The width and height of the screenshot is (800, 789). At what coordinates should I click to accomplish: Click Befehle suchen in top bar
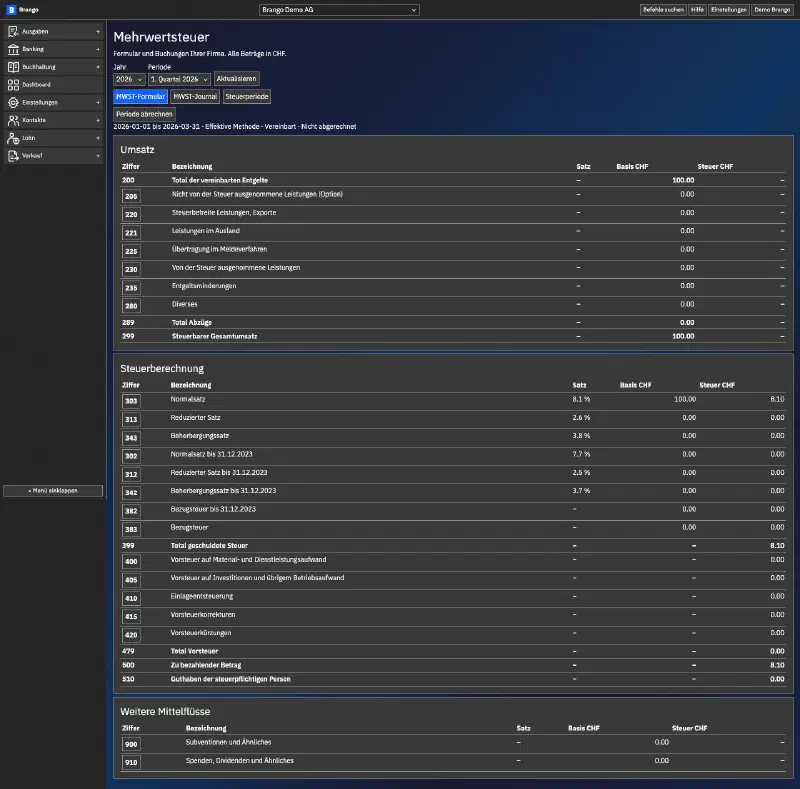(663, 10)
